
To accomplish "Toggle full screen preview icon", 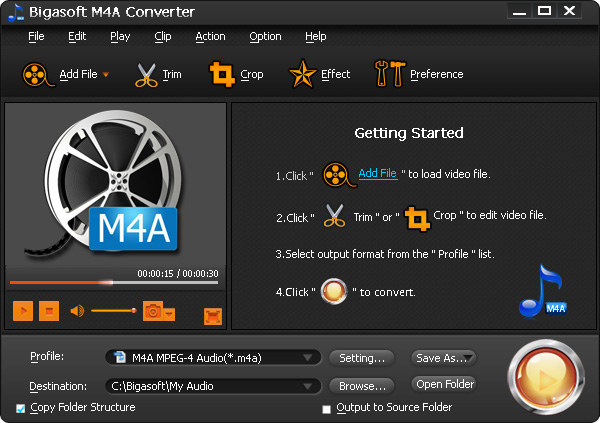I will [x=213, y=316].
